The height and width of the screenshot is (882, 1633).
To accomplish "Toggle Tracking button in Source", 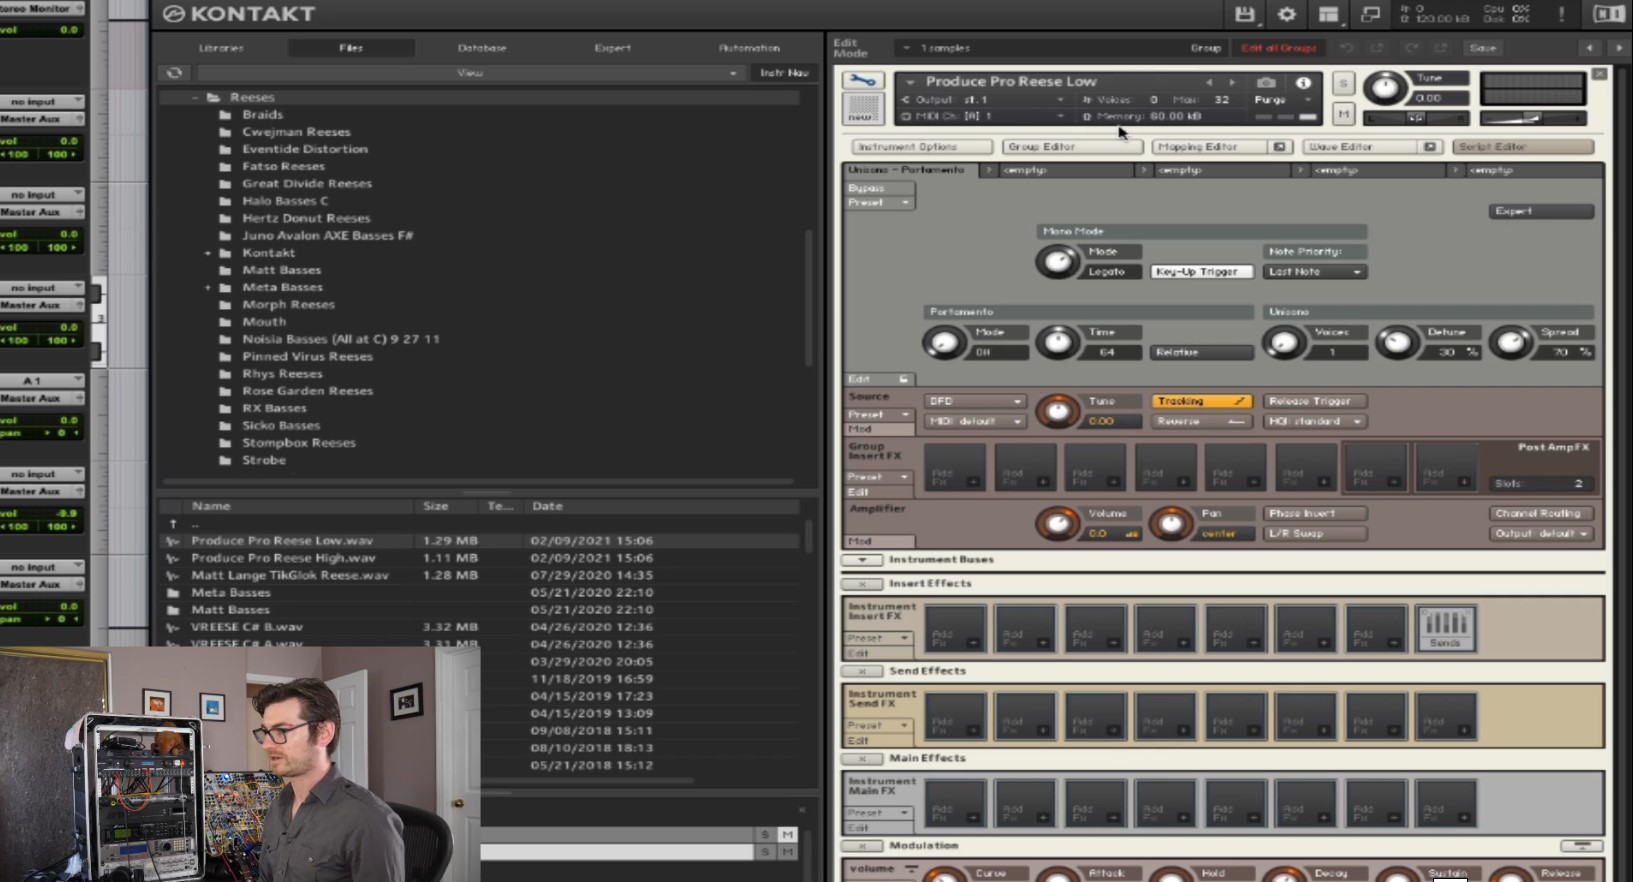I will [1201, 401].
